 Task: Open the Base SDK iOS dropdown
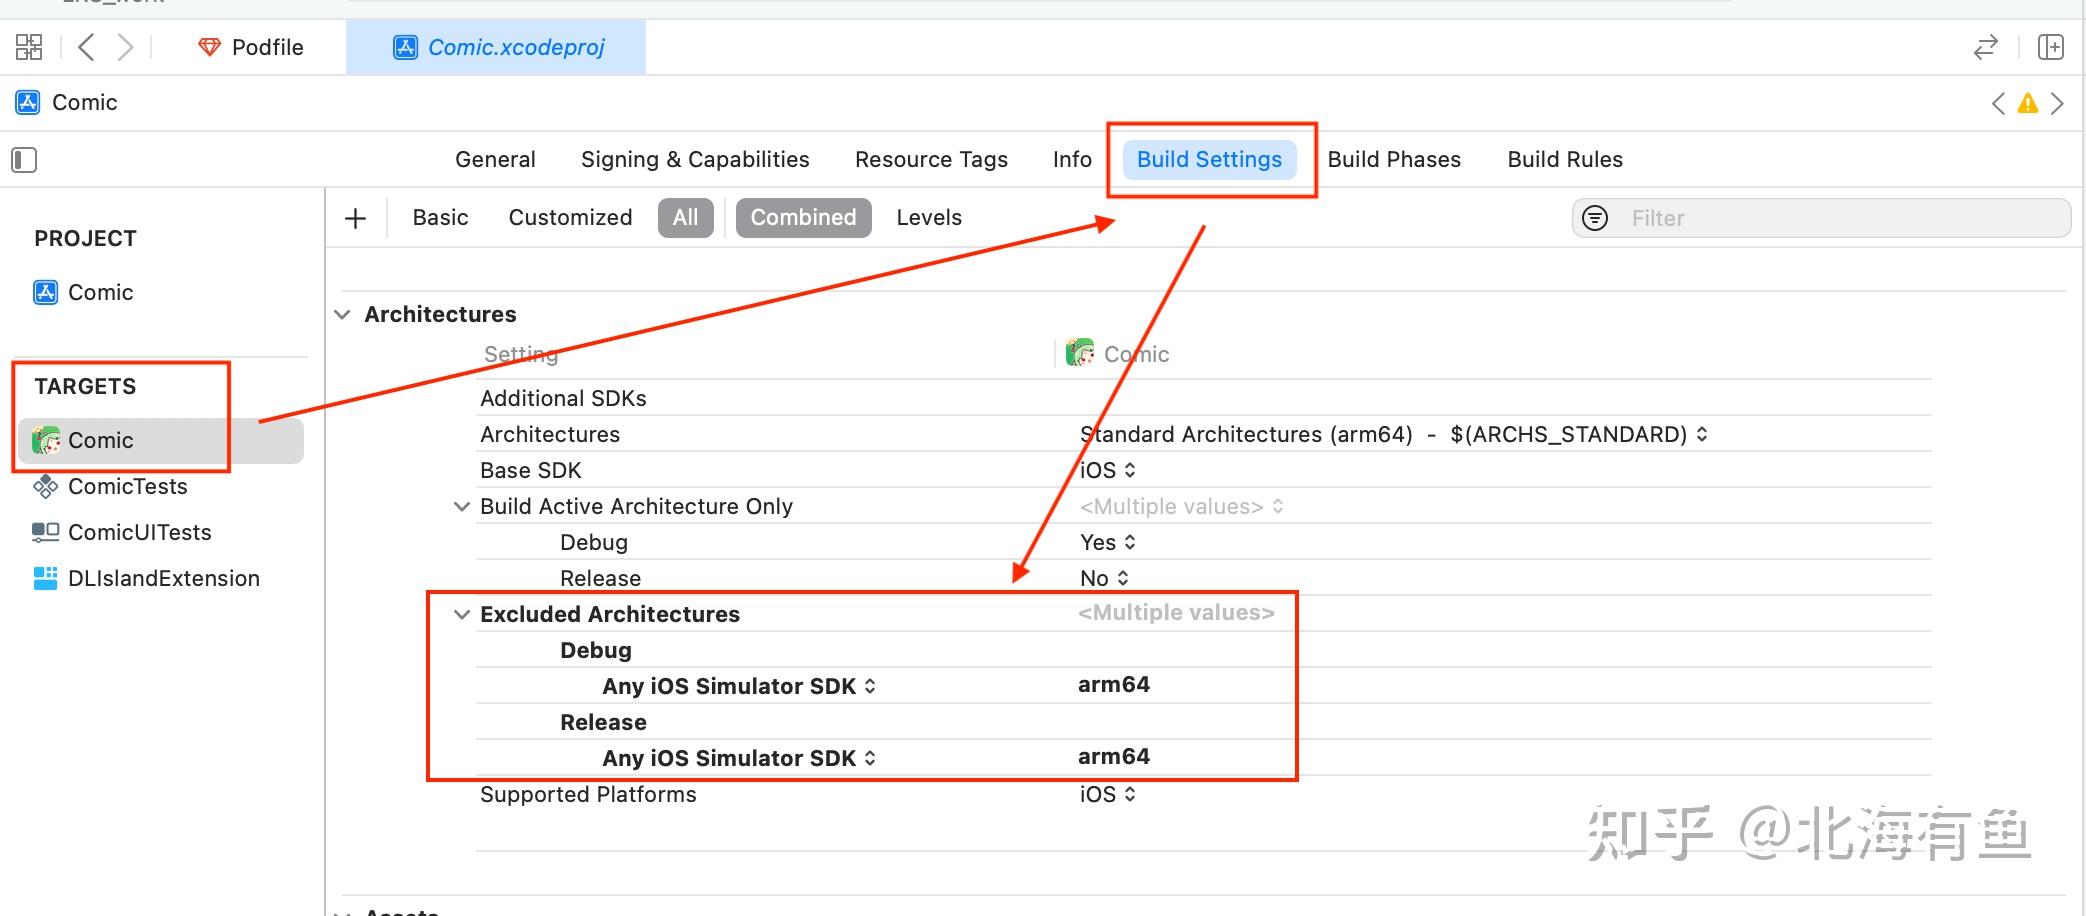pyautogui.click(x=1104, y=469)
